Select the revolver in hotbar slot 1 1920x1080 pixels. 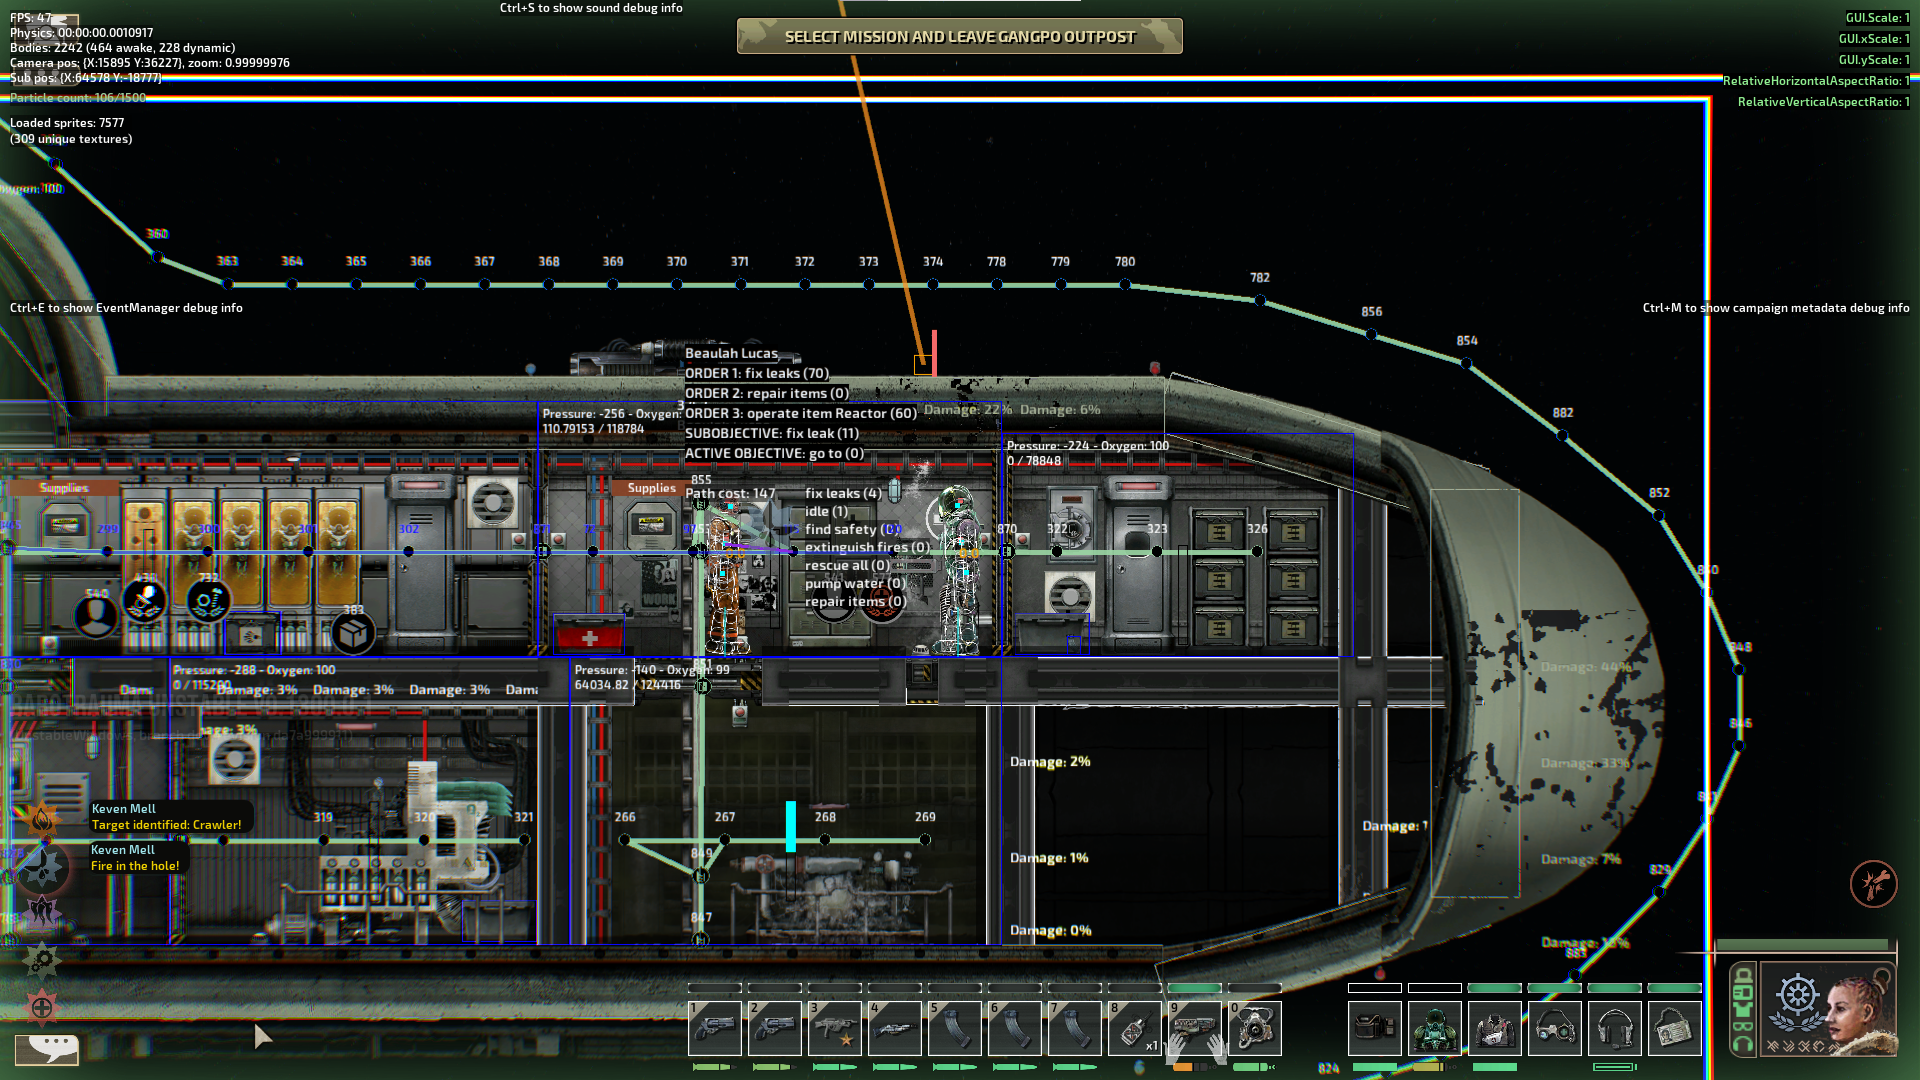pyautogui.click(x=715, y=1028)
